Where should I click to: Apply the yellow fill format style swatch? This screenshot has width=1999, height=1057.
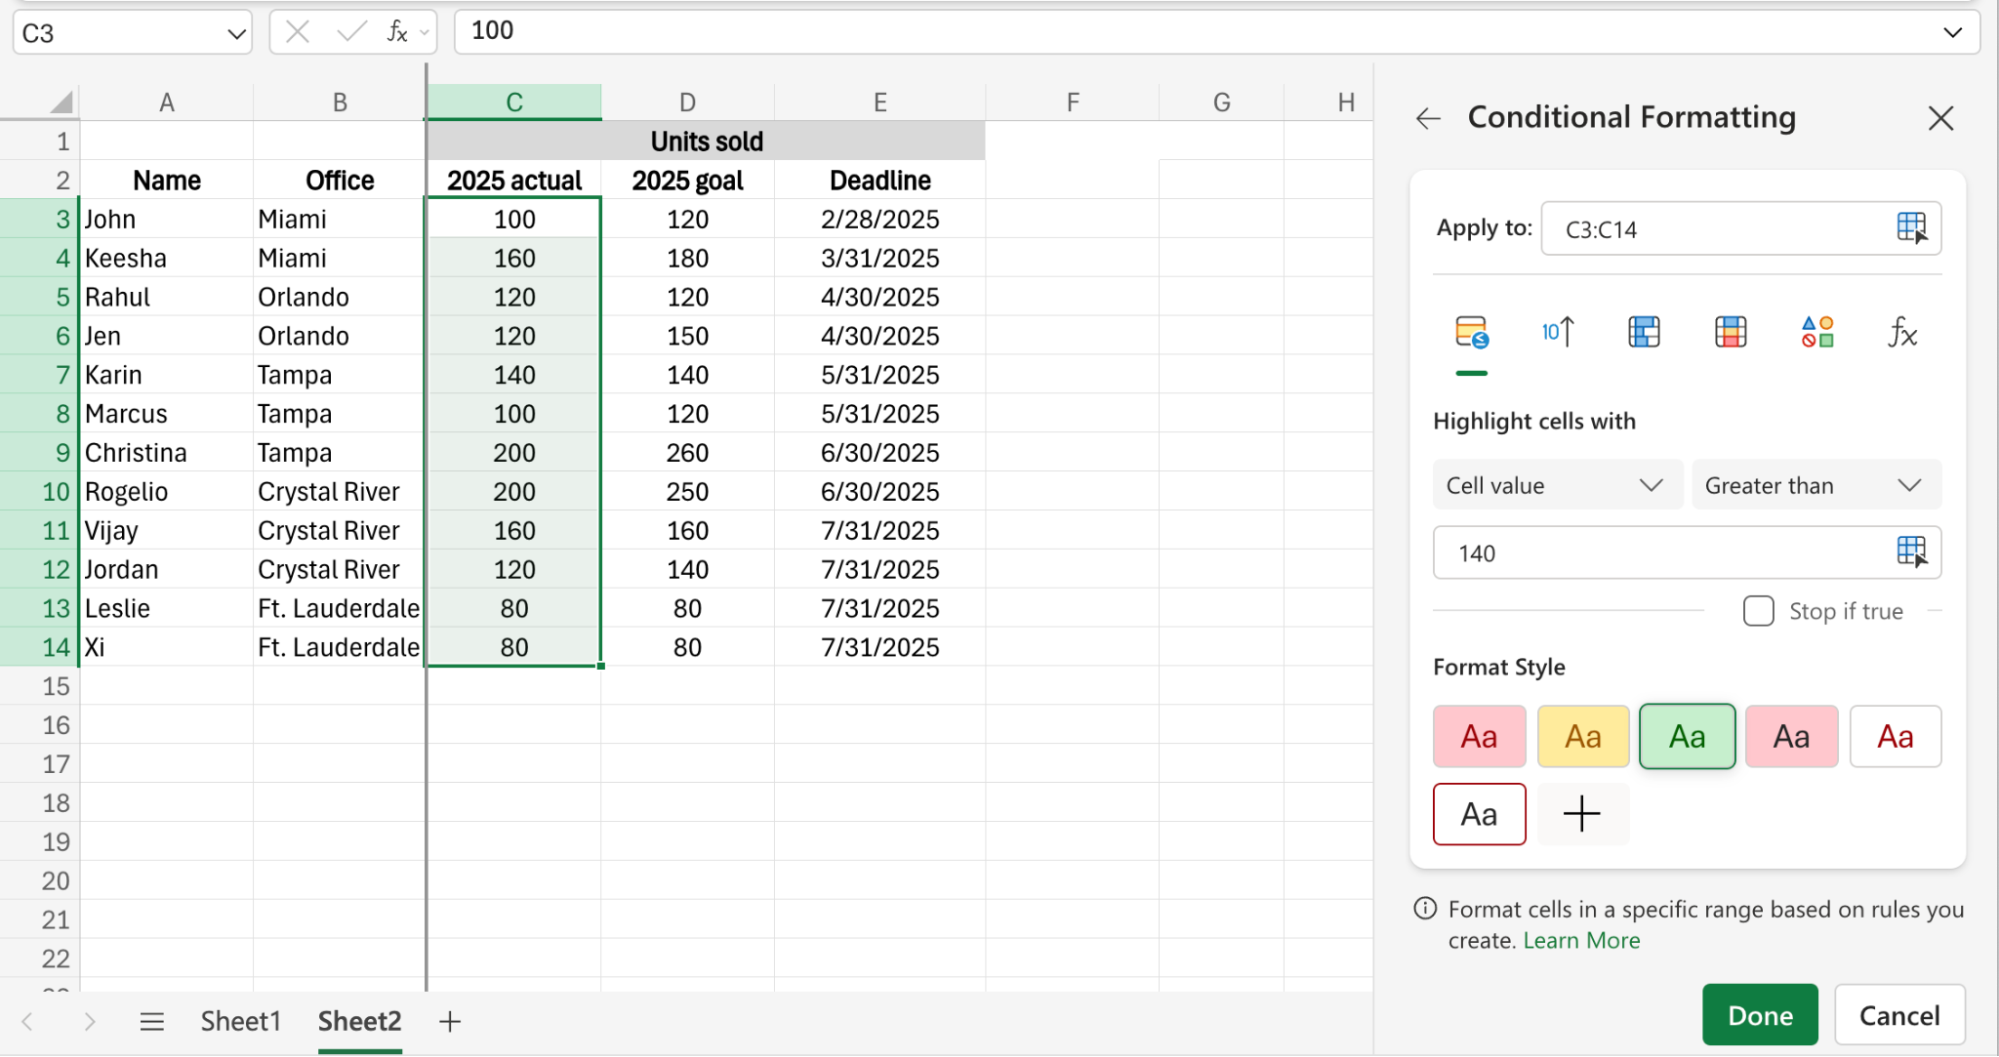(x=1583, y=737)
